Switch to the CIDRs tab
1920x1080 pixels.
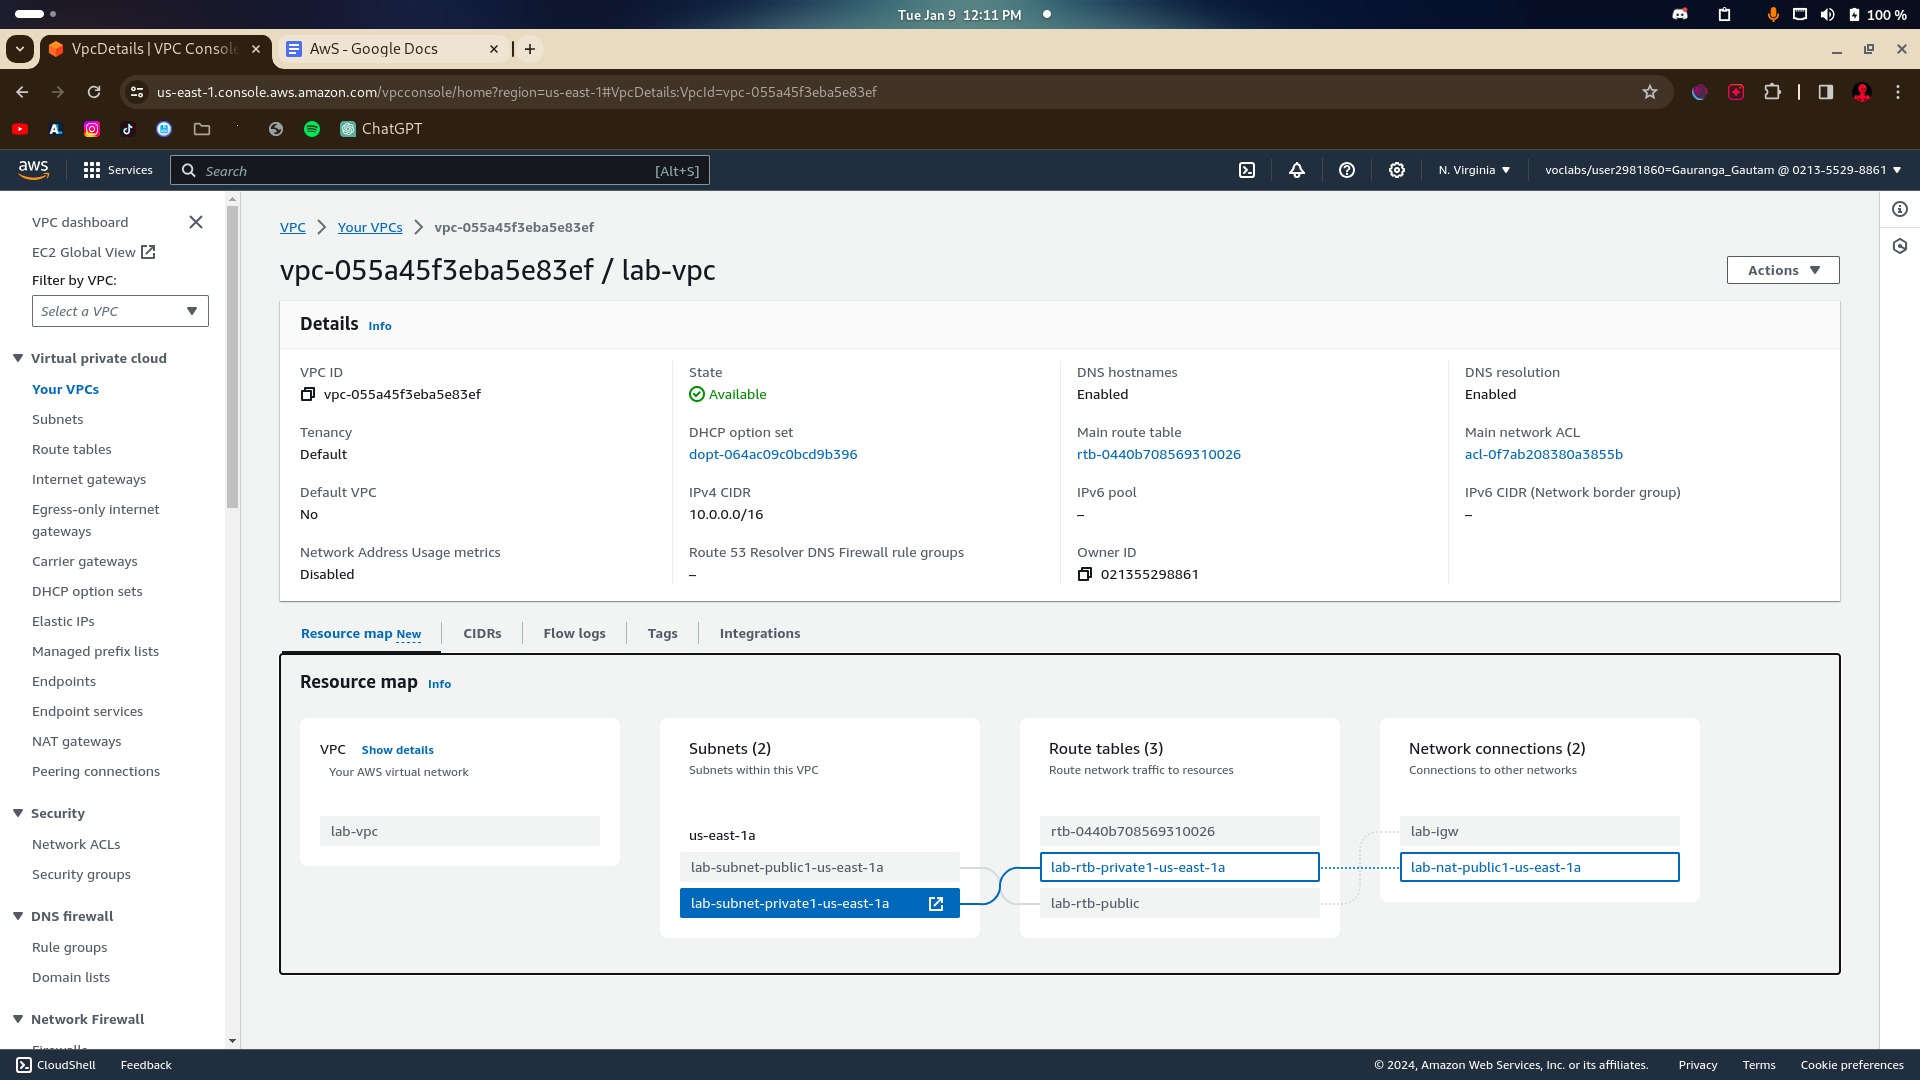482,634
